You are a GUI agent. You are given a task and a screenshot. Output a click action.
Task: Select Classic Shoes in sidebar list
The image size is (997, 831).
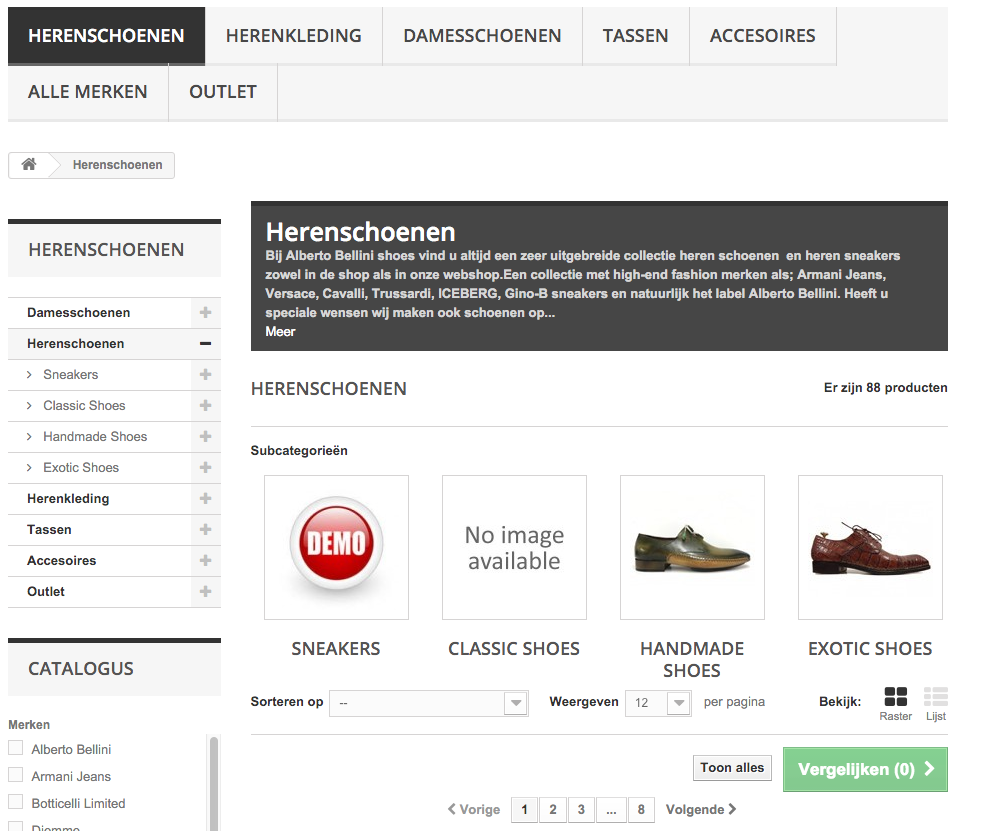84,405
